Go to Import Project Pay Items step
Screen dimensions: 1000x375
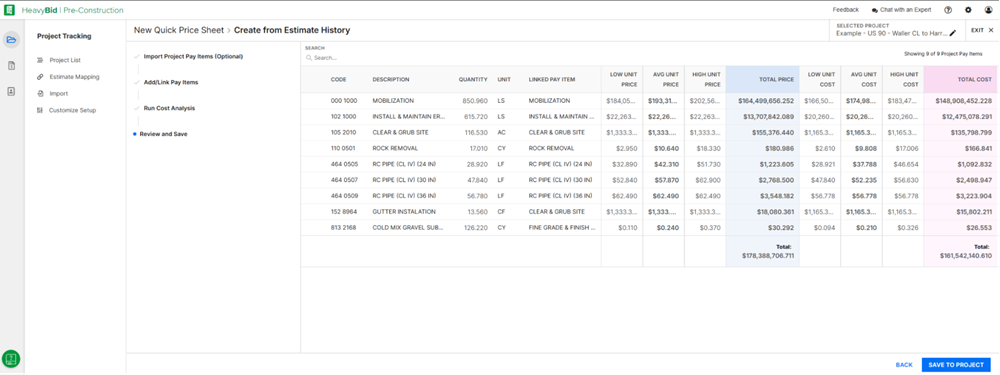coord(193,56)
